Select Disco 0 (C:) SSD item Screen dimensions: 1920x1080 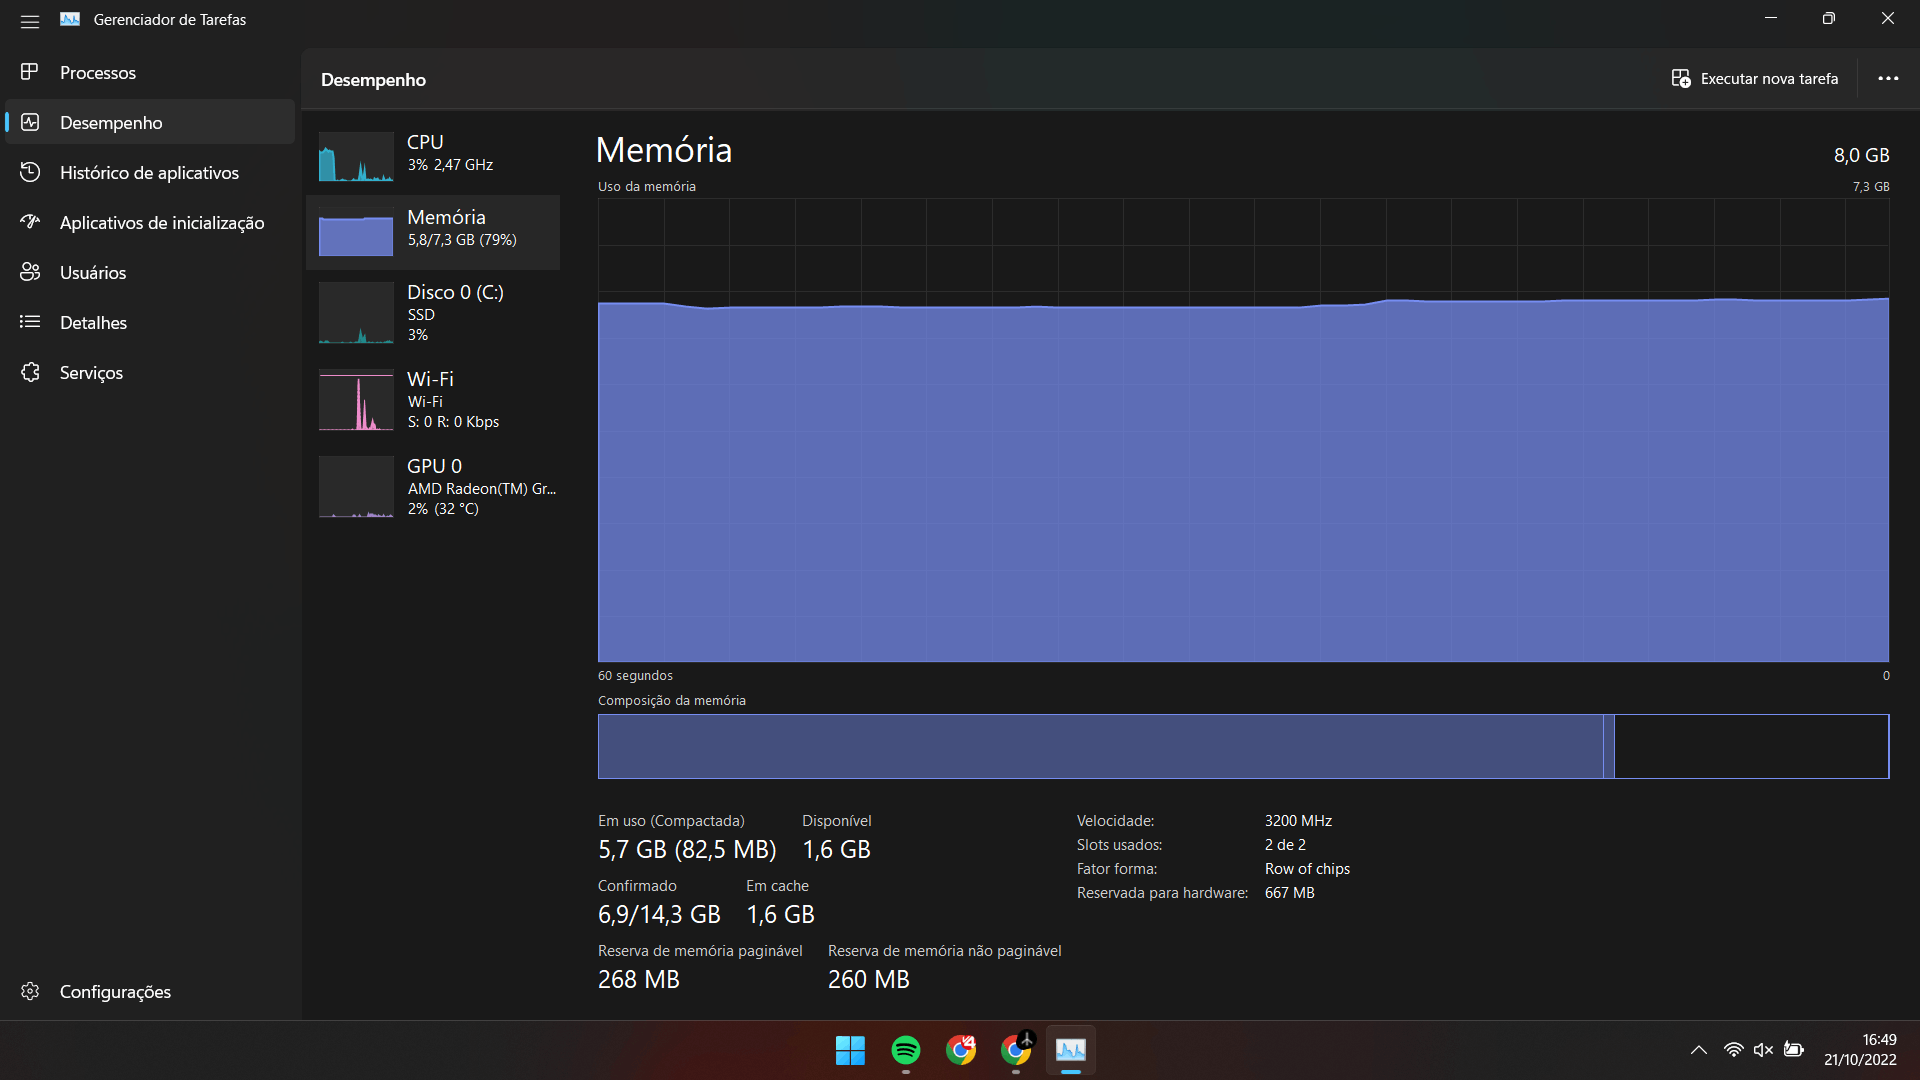pos(433,313)
